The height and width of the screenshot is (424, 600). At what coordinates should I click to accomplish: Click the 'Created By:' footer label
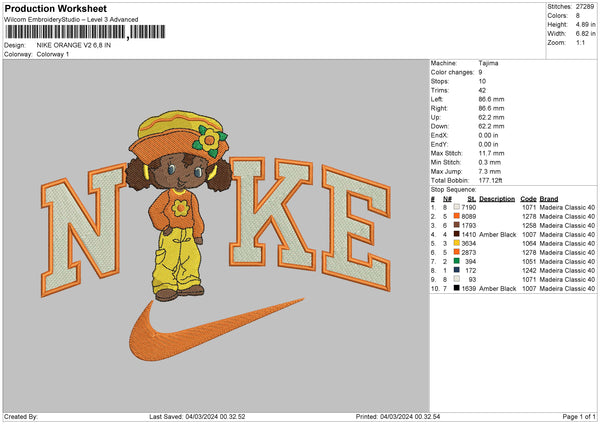21,416
